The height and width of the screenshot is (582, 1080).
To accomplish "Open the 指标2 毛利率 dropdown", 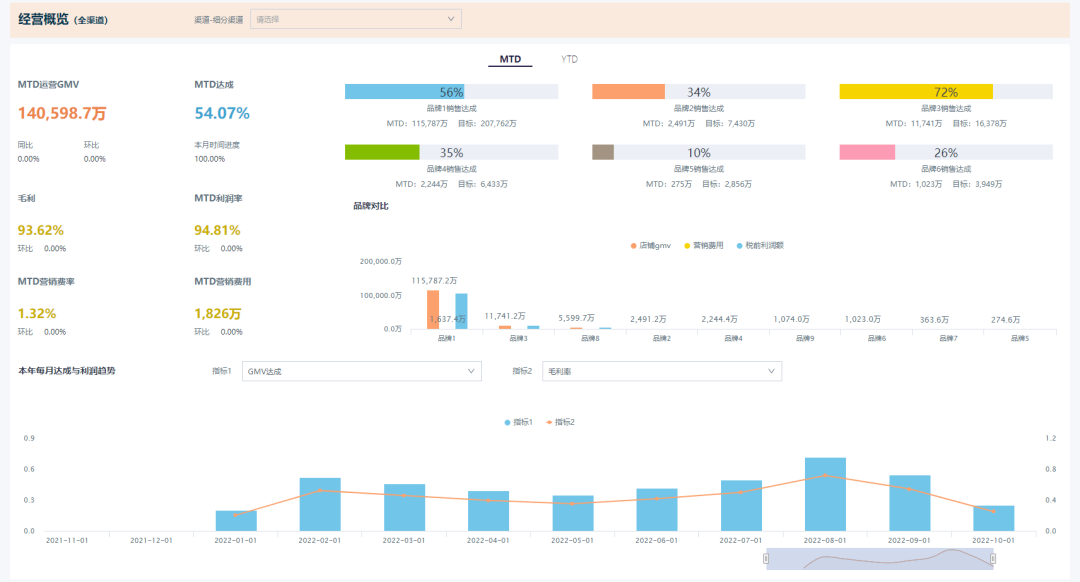I will click(662, 371).
